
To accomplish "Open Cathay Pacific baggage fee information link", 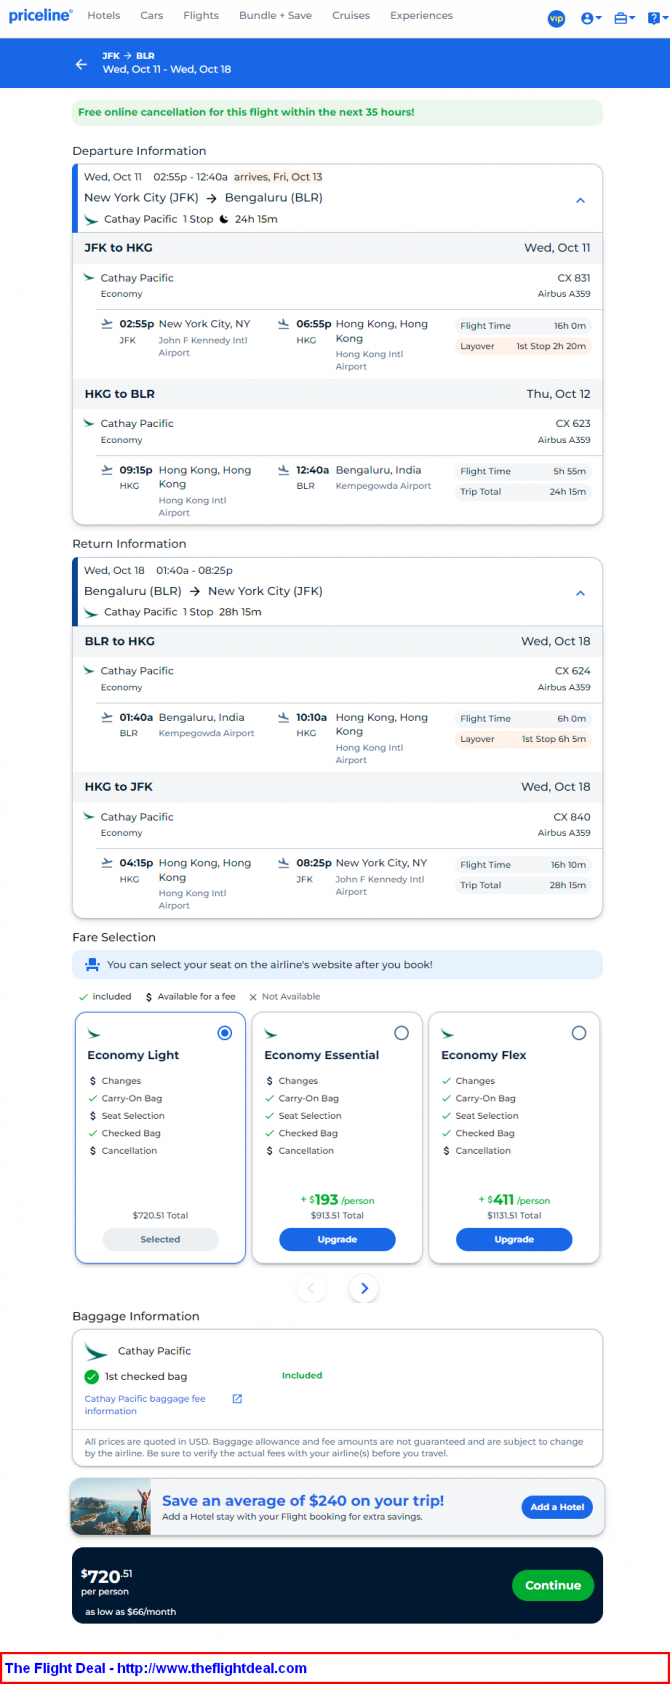I will 145,1405.
